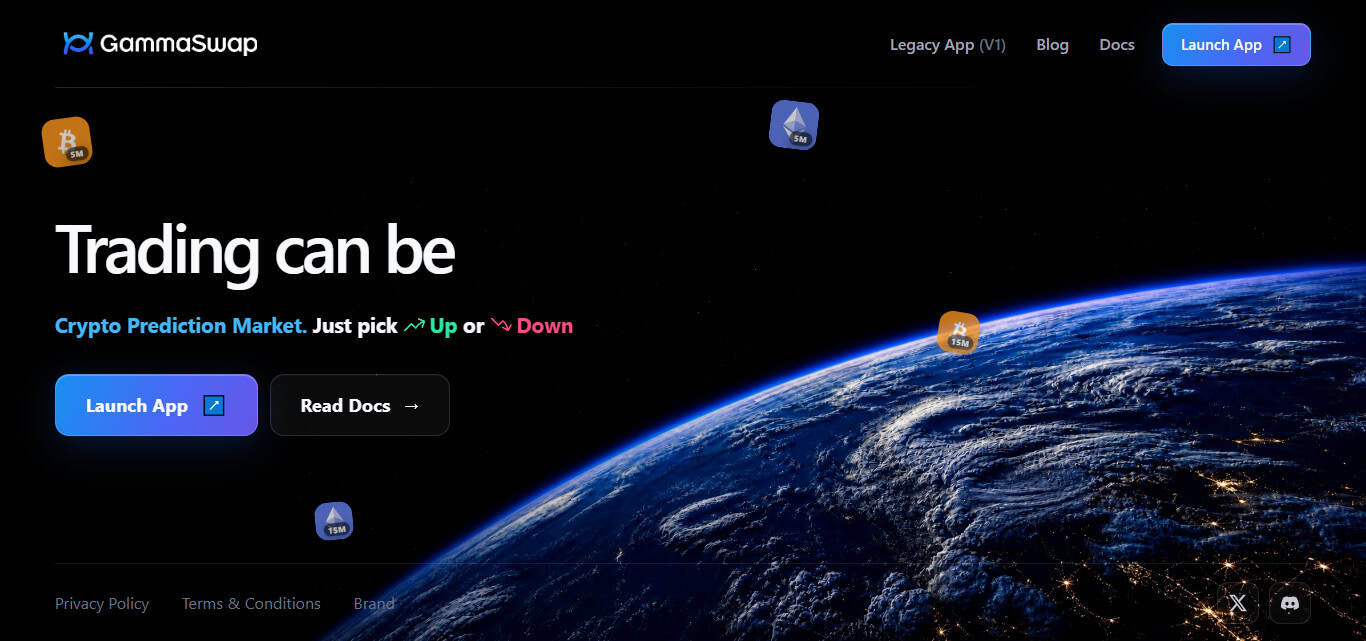The image size is (1366, 641).
Task: Open the X (Twitter) social icon
Action: 1238,603
